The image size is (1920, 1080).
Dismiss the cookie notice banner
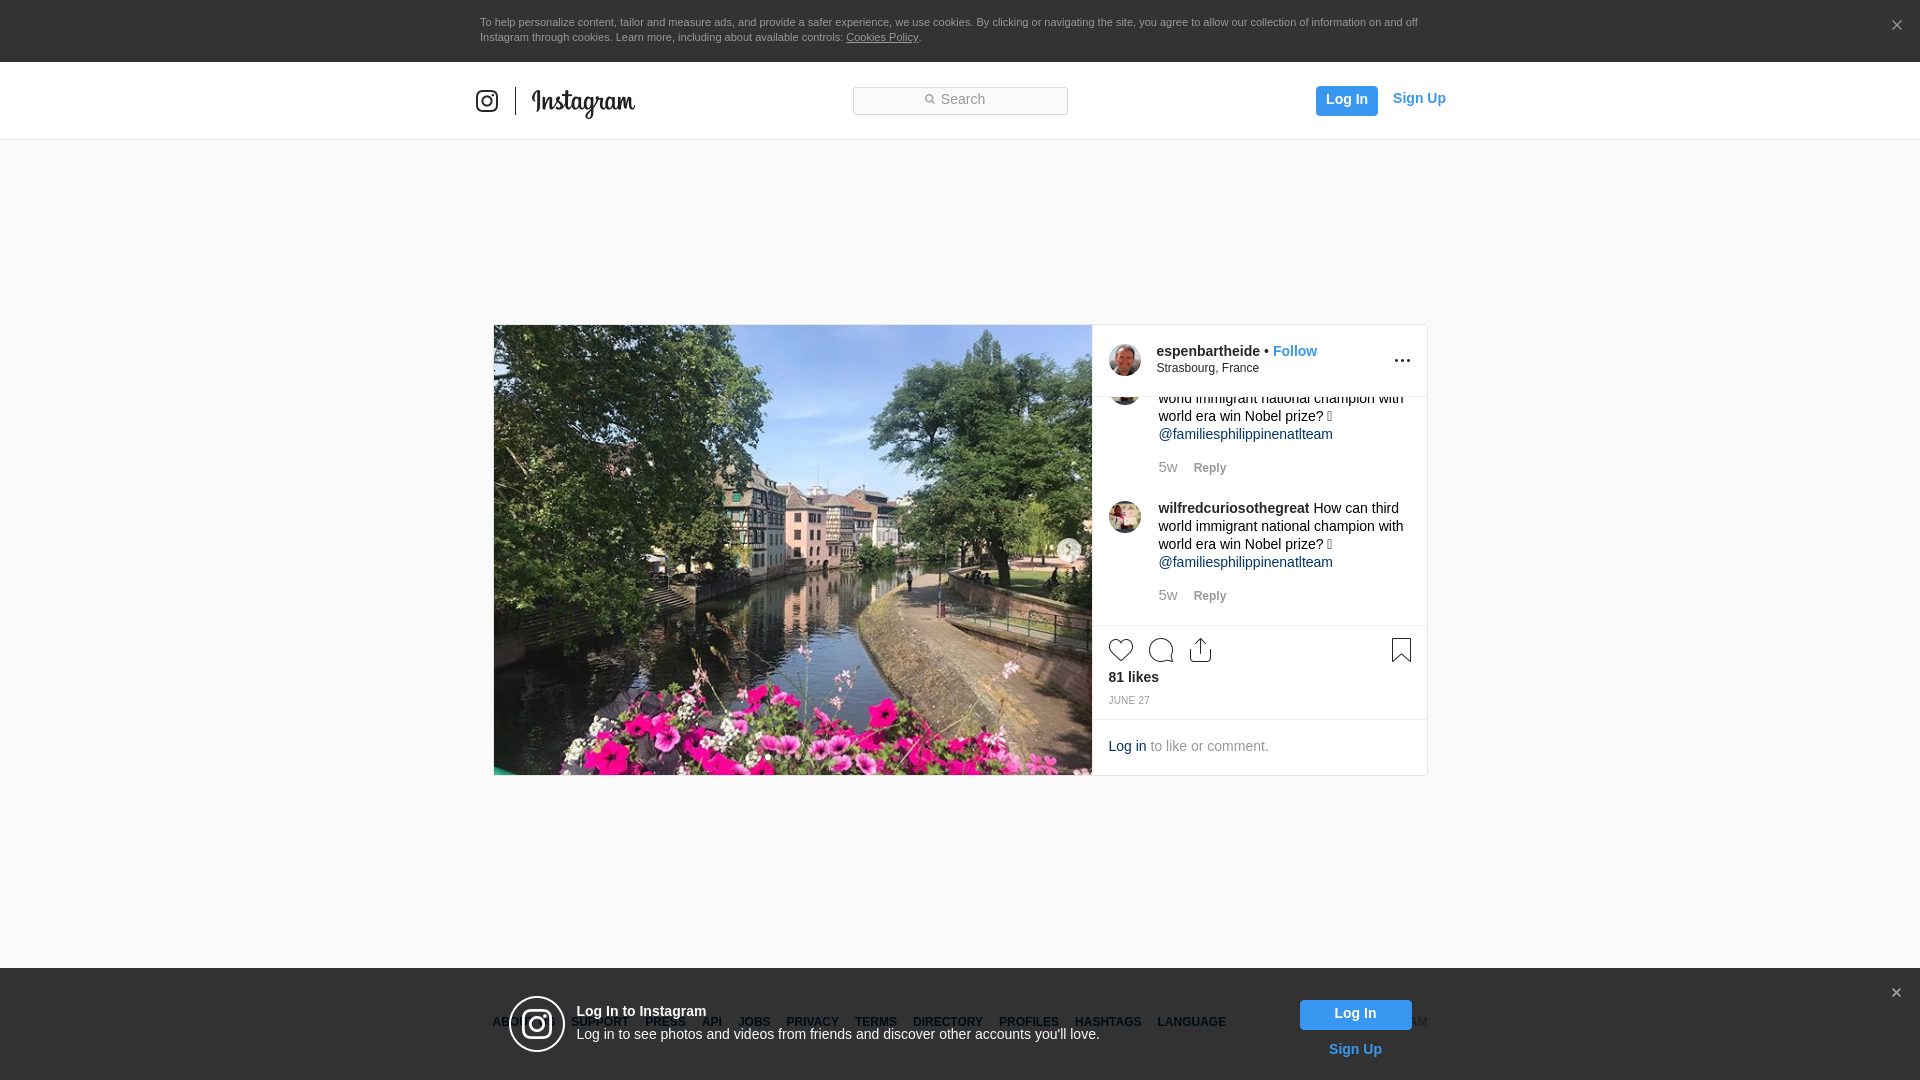coord(1896,25)
